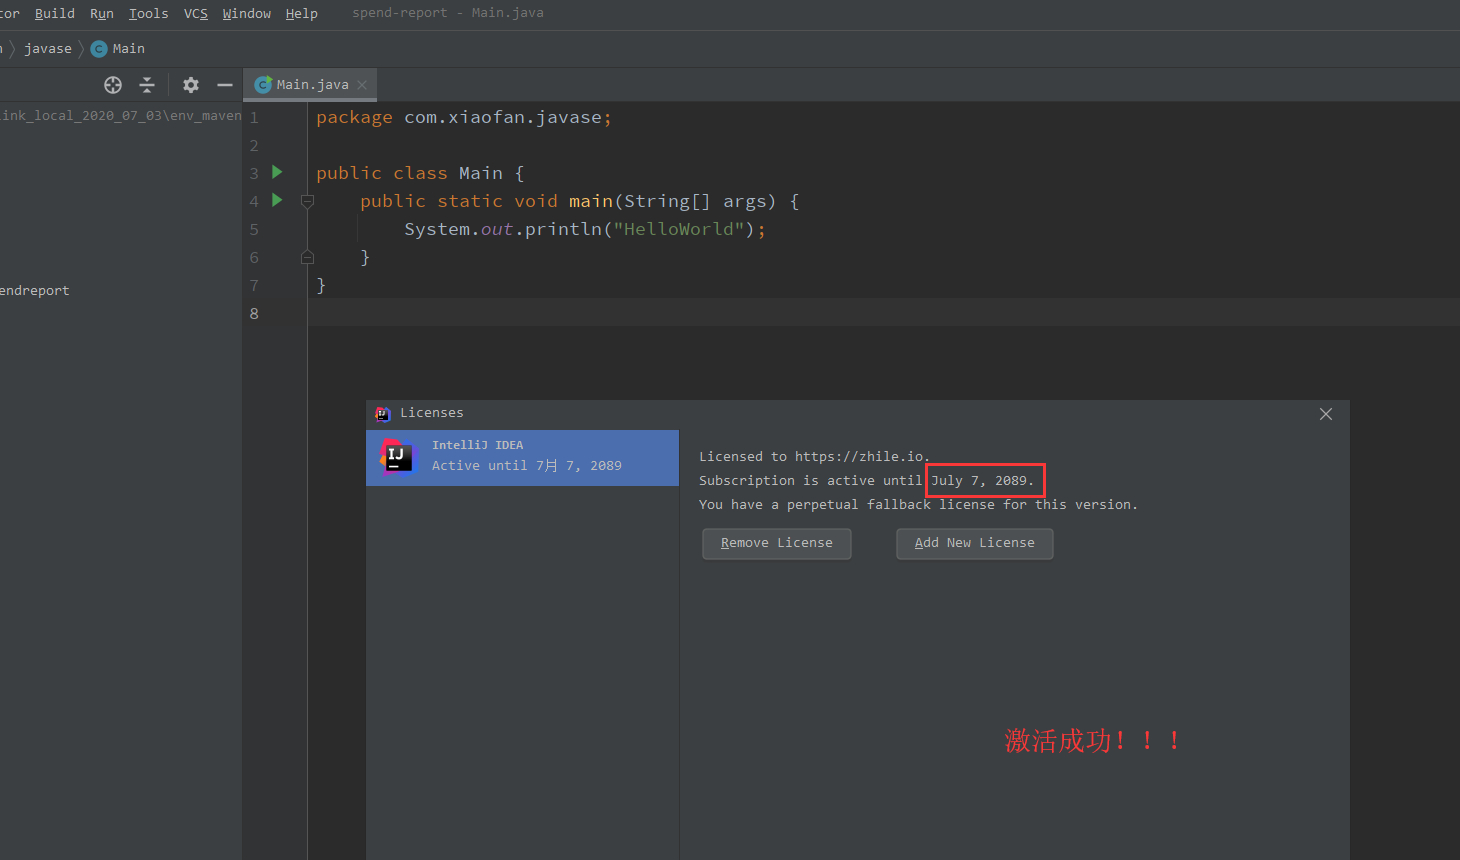Screen dimensions: 1460x860
Task: Collapse the main method fold marker at line 4
Action: point(307,201)
